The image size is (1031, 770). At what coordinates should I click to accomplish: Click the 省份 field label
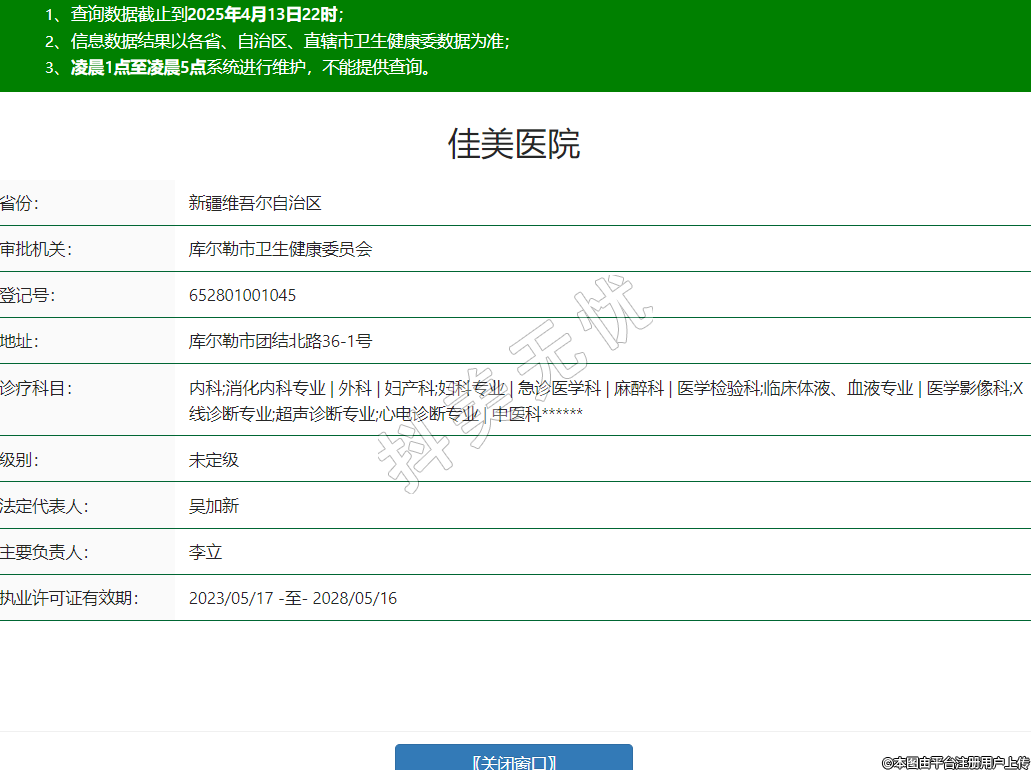tap(20, 203)
